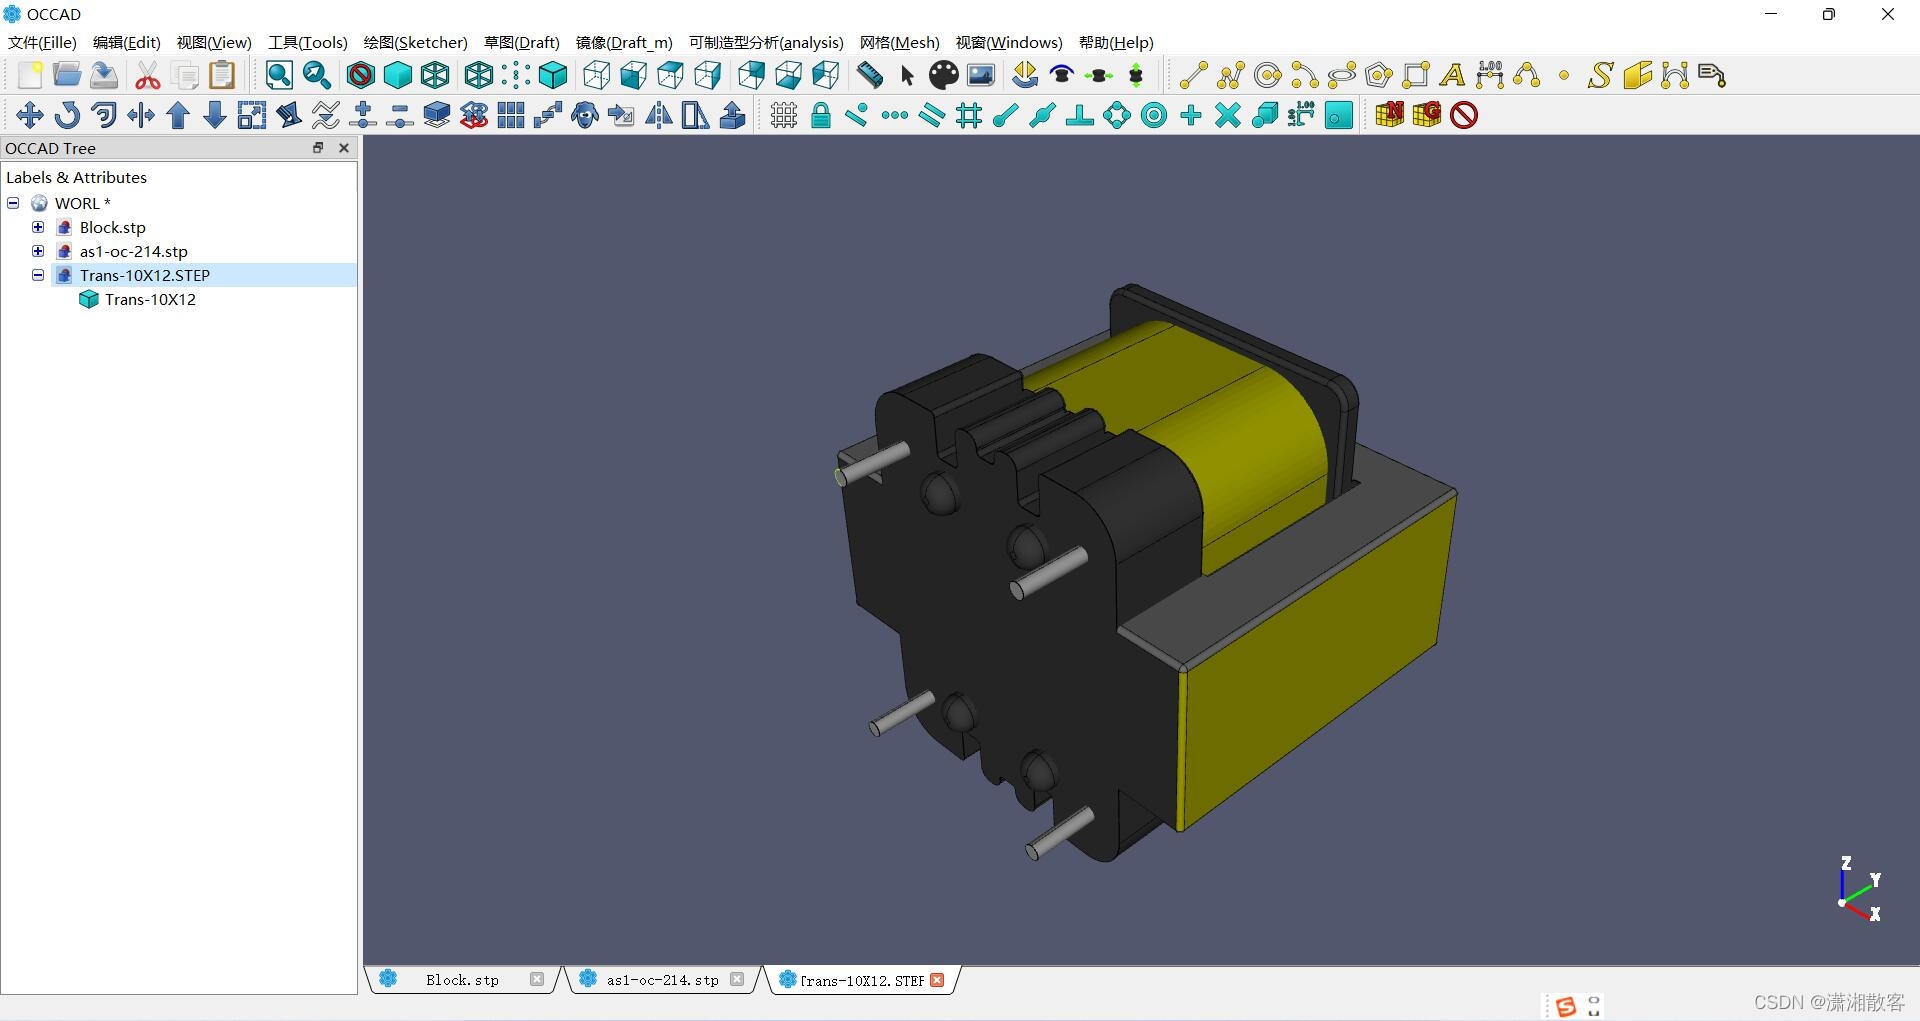Open the Sketcher menu
The image size is (1920, 1021).
416,42
